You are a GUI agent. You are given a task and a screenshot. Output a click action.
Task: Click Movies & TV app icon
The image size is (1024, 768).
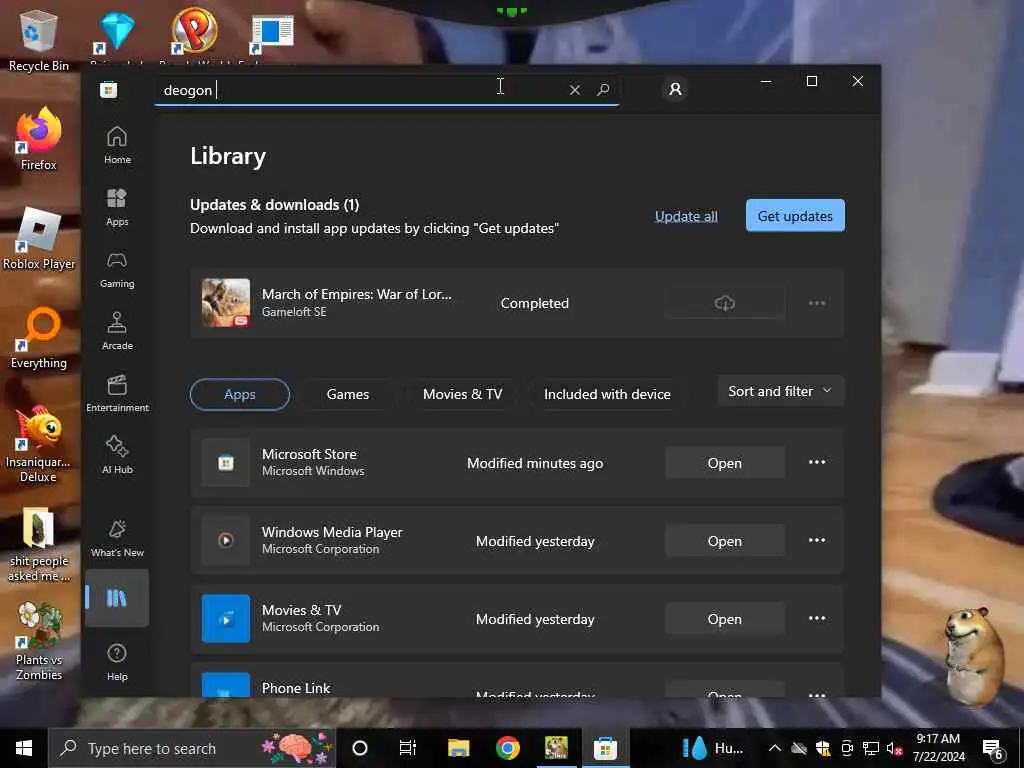click(x=226, y=618)
